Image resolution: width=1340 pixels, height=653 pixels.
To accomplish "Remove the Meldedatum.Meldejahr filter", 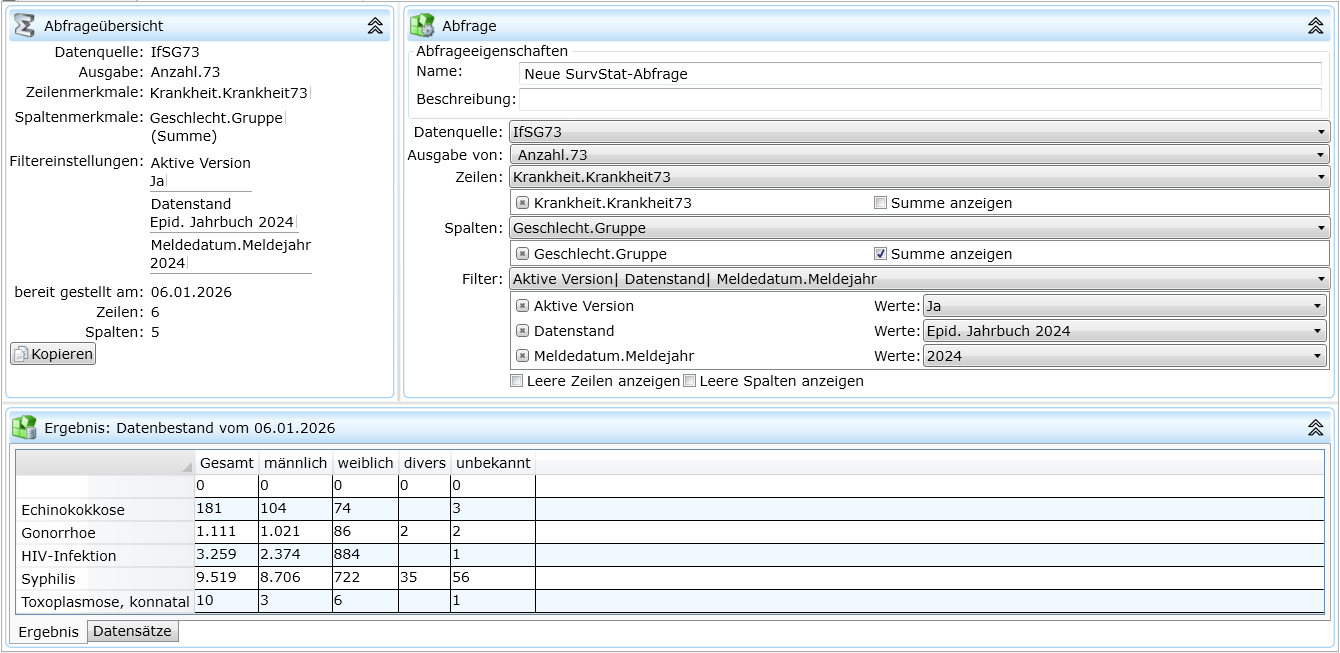I will pos(522,356).
